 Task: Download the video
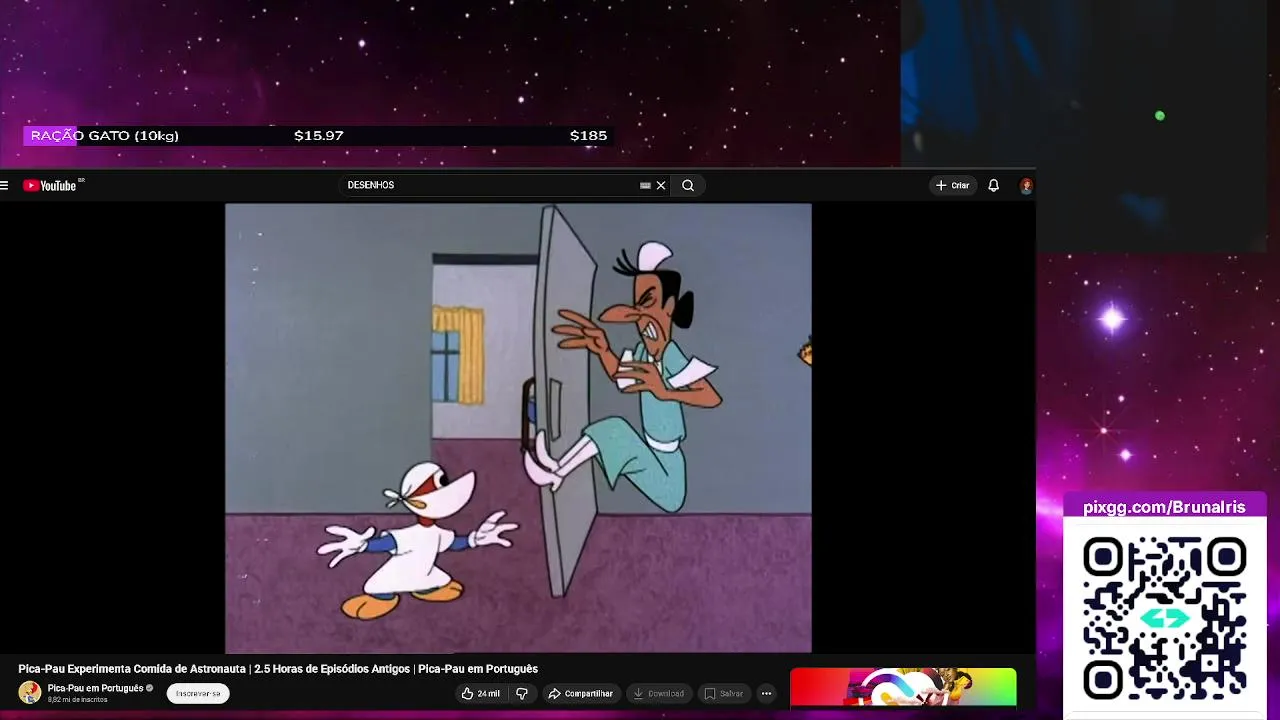coord(659,693)
